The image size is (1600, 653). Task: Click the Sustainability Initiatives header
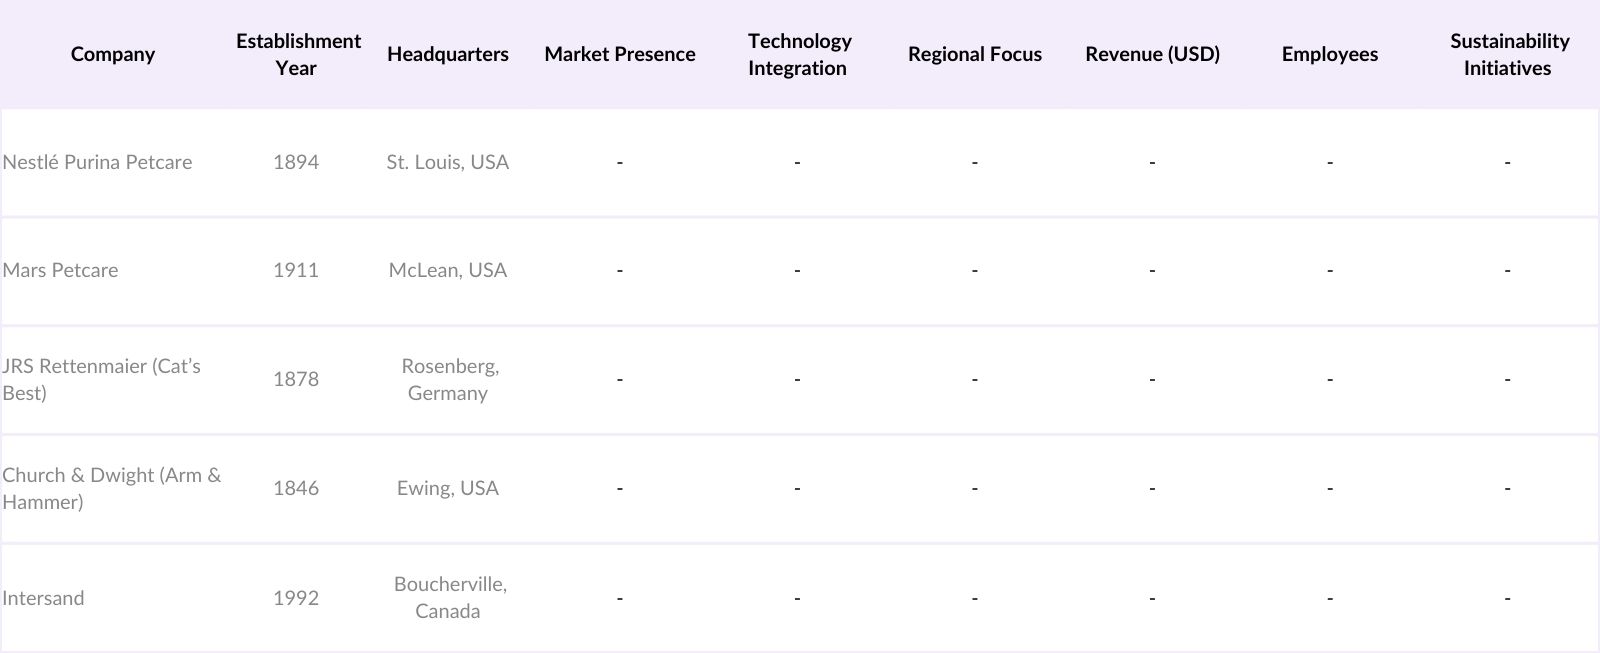(x=1508, y=54)
